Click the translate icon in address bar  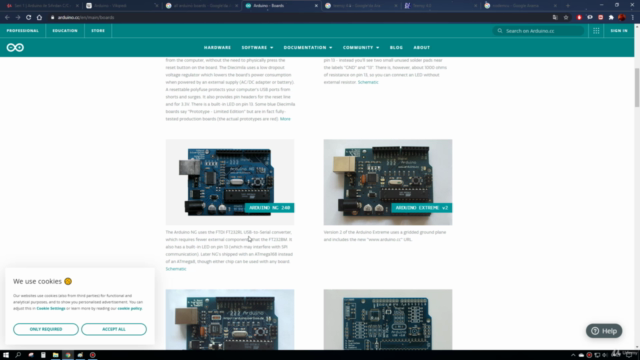(x=555, y=18)
